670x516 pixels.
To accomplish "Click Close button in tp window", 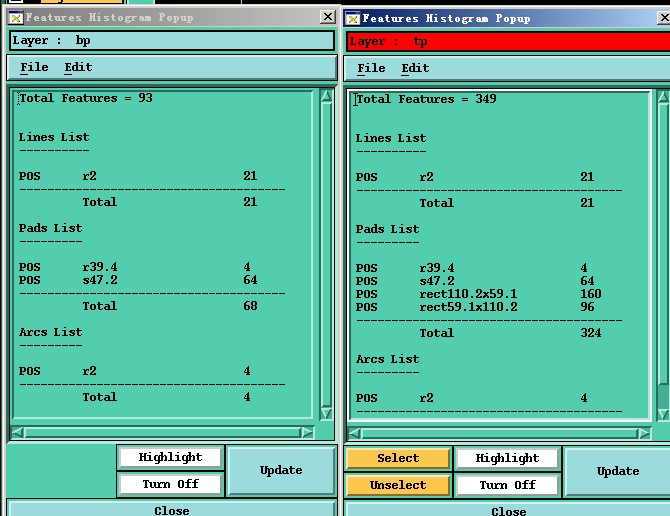I will point(508,510).
